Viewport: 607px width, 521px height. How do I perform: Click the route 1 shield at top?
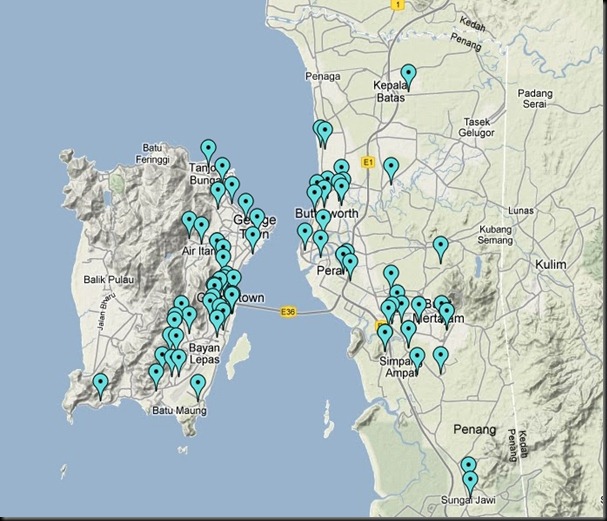[397, 5]
